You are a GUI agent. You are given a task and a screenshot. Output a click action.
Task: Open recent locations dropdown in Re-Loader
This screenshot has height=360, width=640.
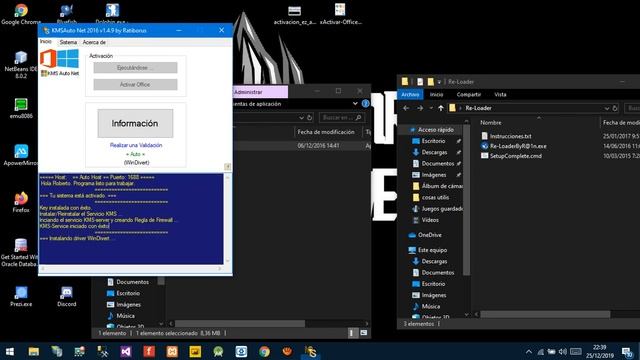[431, 108]
